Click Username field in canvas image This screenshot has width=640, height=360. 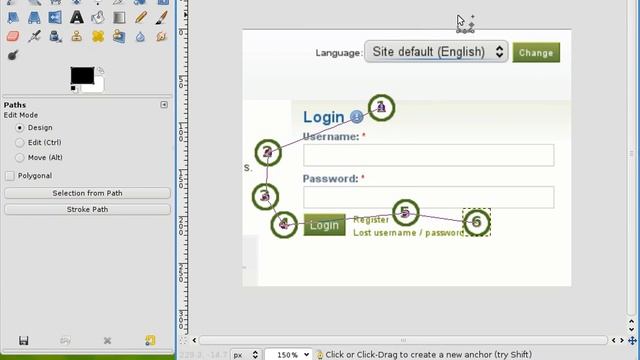[429, 155]
